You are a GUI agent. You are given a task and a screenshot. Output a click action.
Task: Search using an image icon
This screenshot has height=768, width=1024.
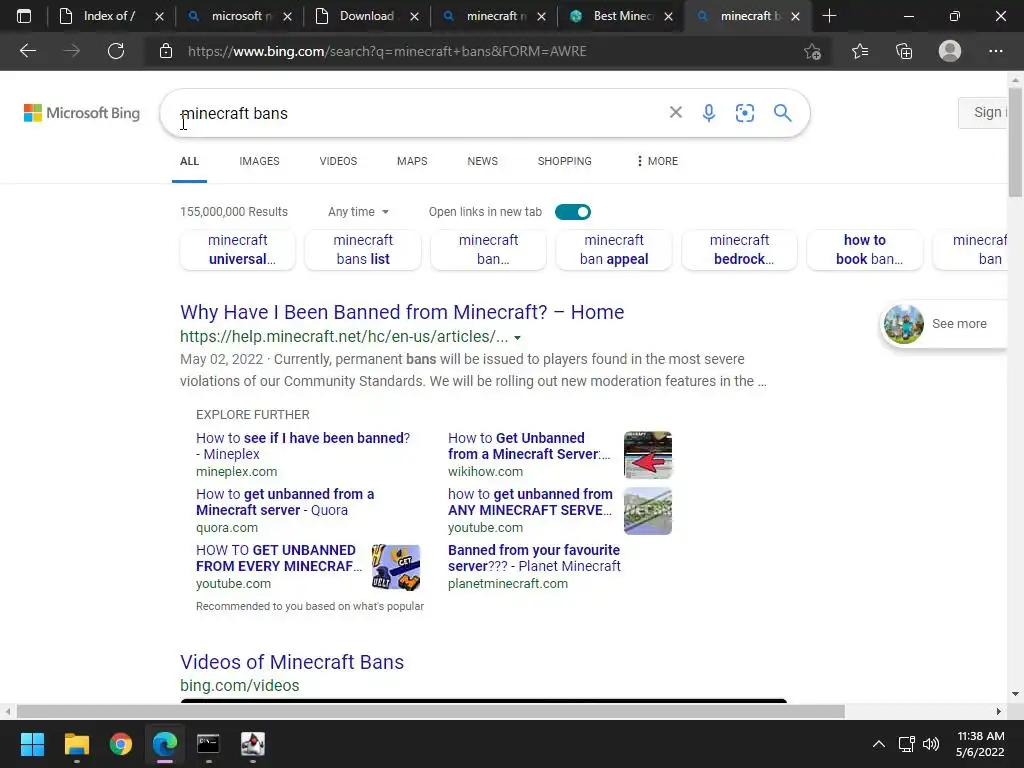pyautogui.click(x=744, y=113)
